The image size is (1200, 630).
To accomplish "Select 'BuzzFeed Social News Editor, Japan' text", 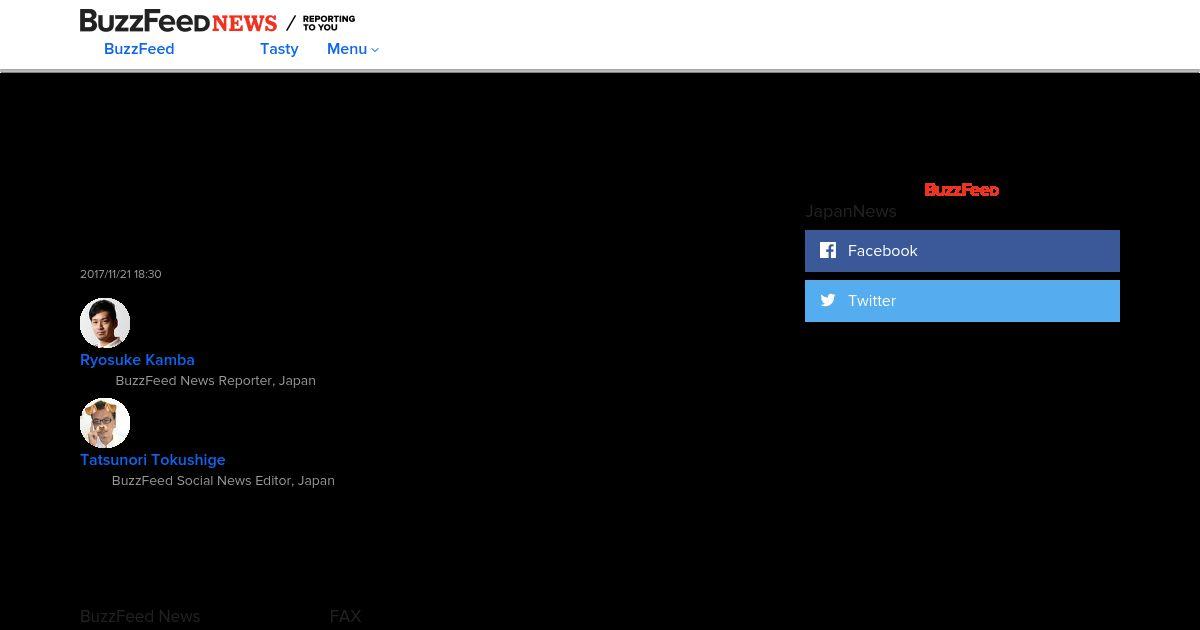I will 223,481.
